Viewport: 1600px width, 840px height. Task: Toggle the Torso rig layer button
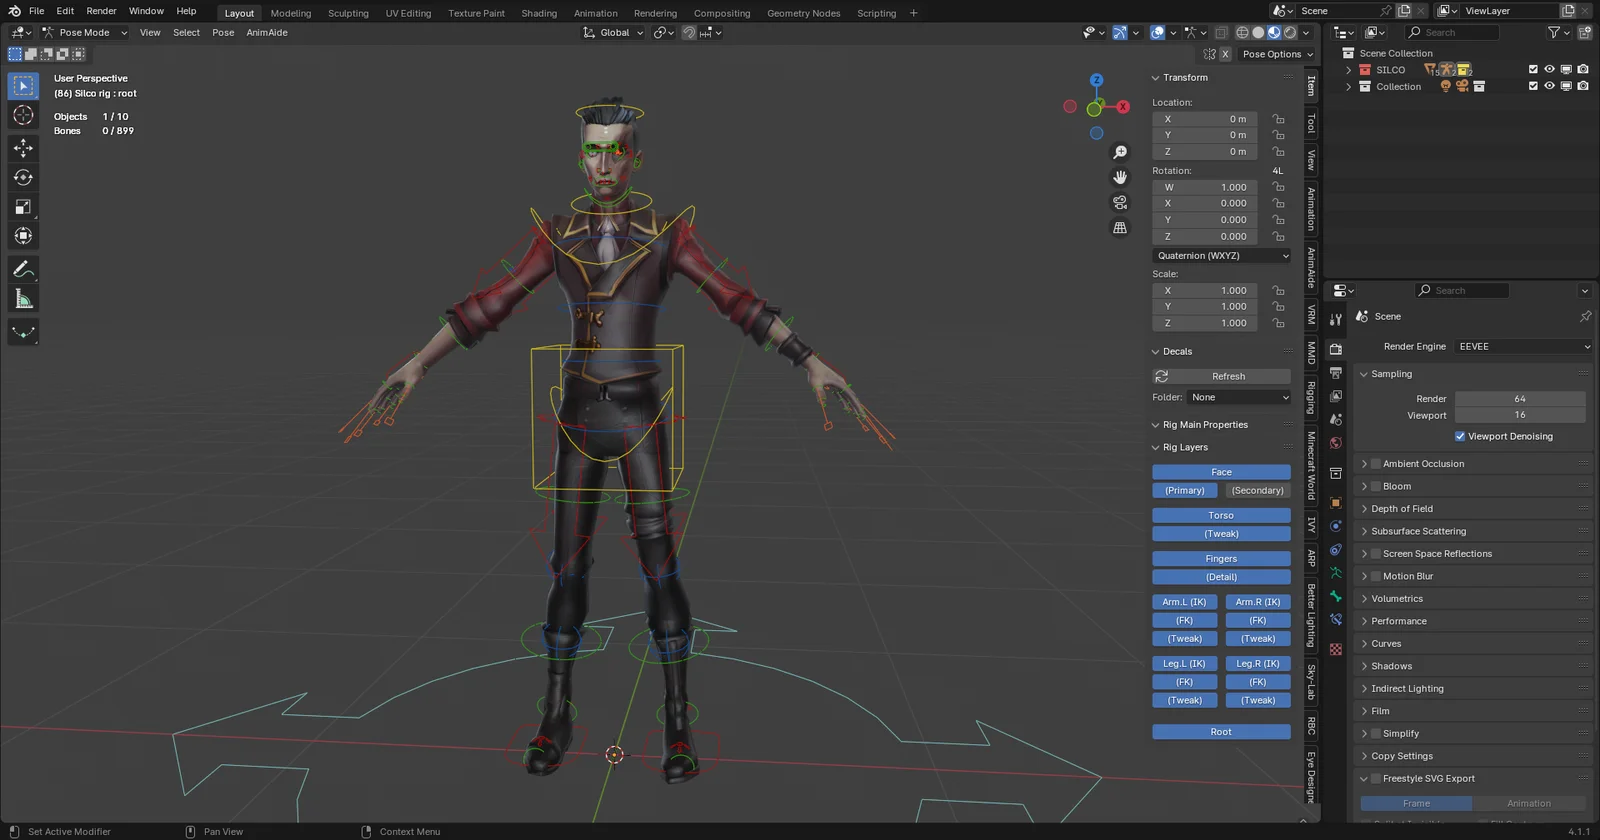[1222, 516]
